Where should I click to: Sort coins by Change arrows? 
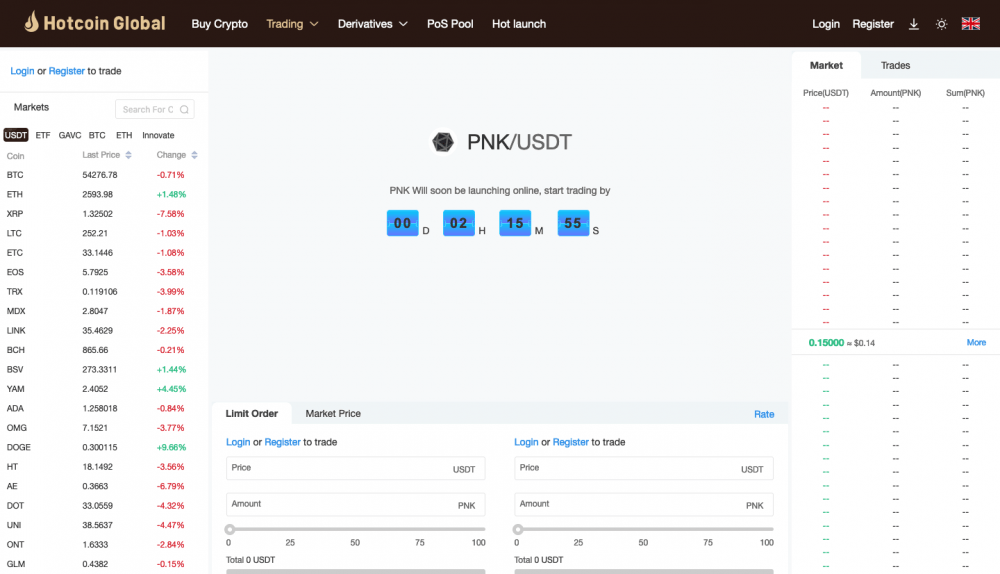(194, 155)
